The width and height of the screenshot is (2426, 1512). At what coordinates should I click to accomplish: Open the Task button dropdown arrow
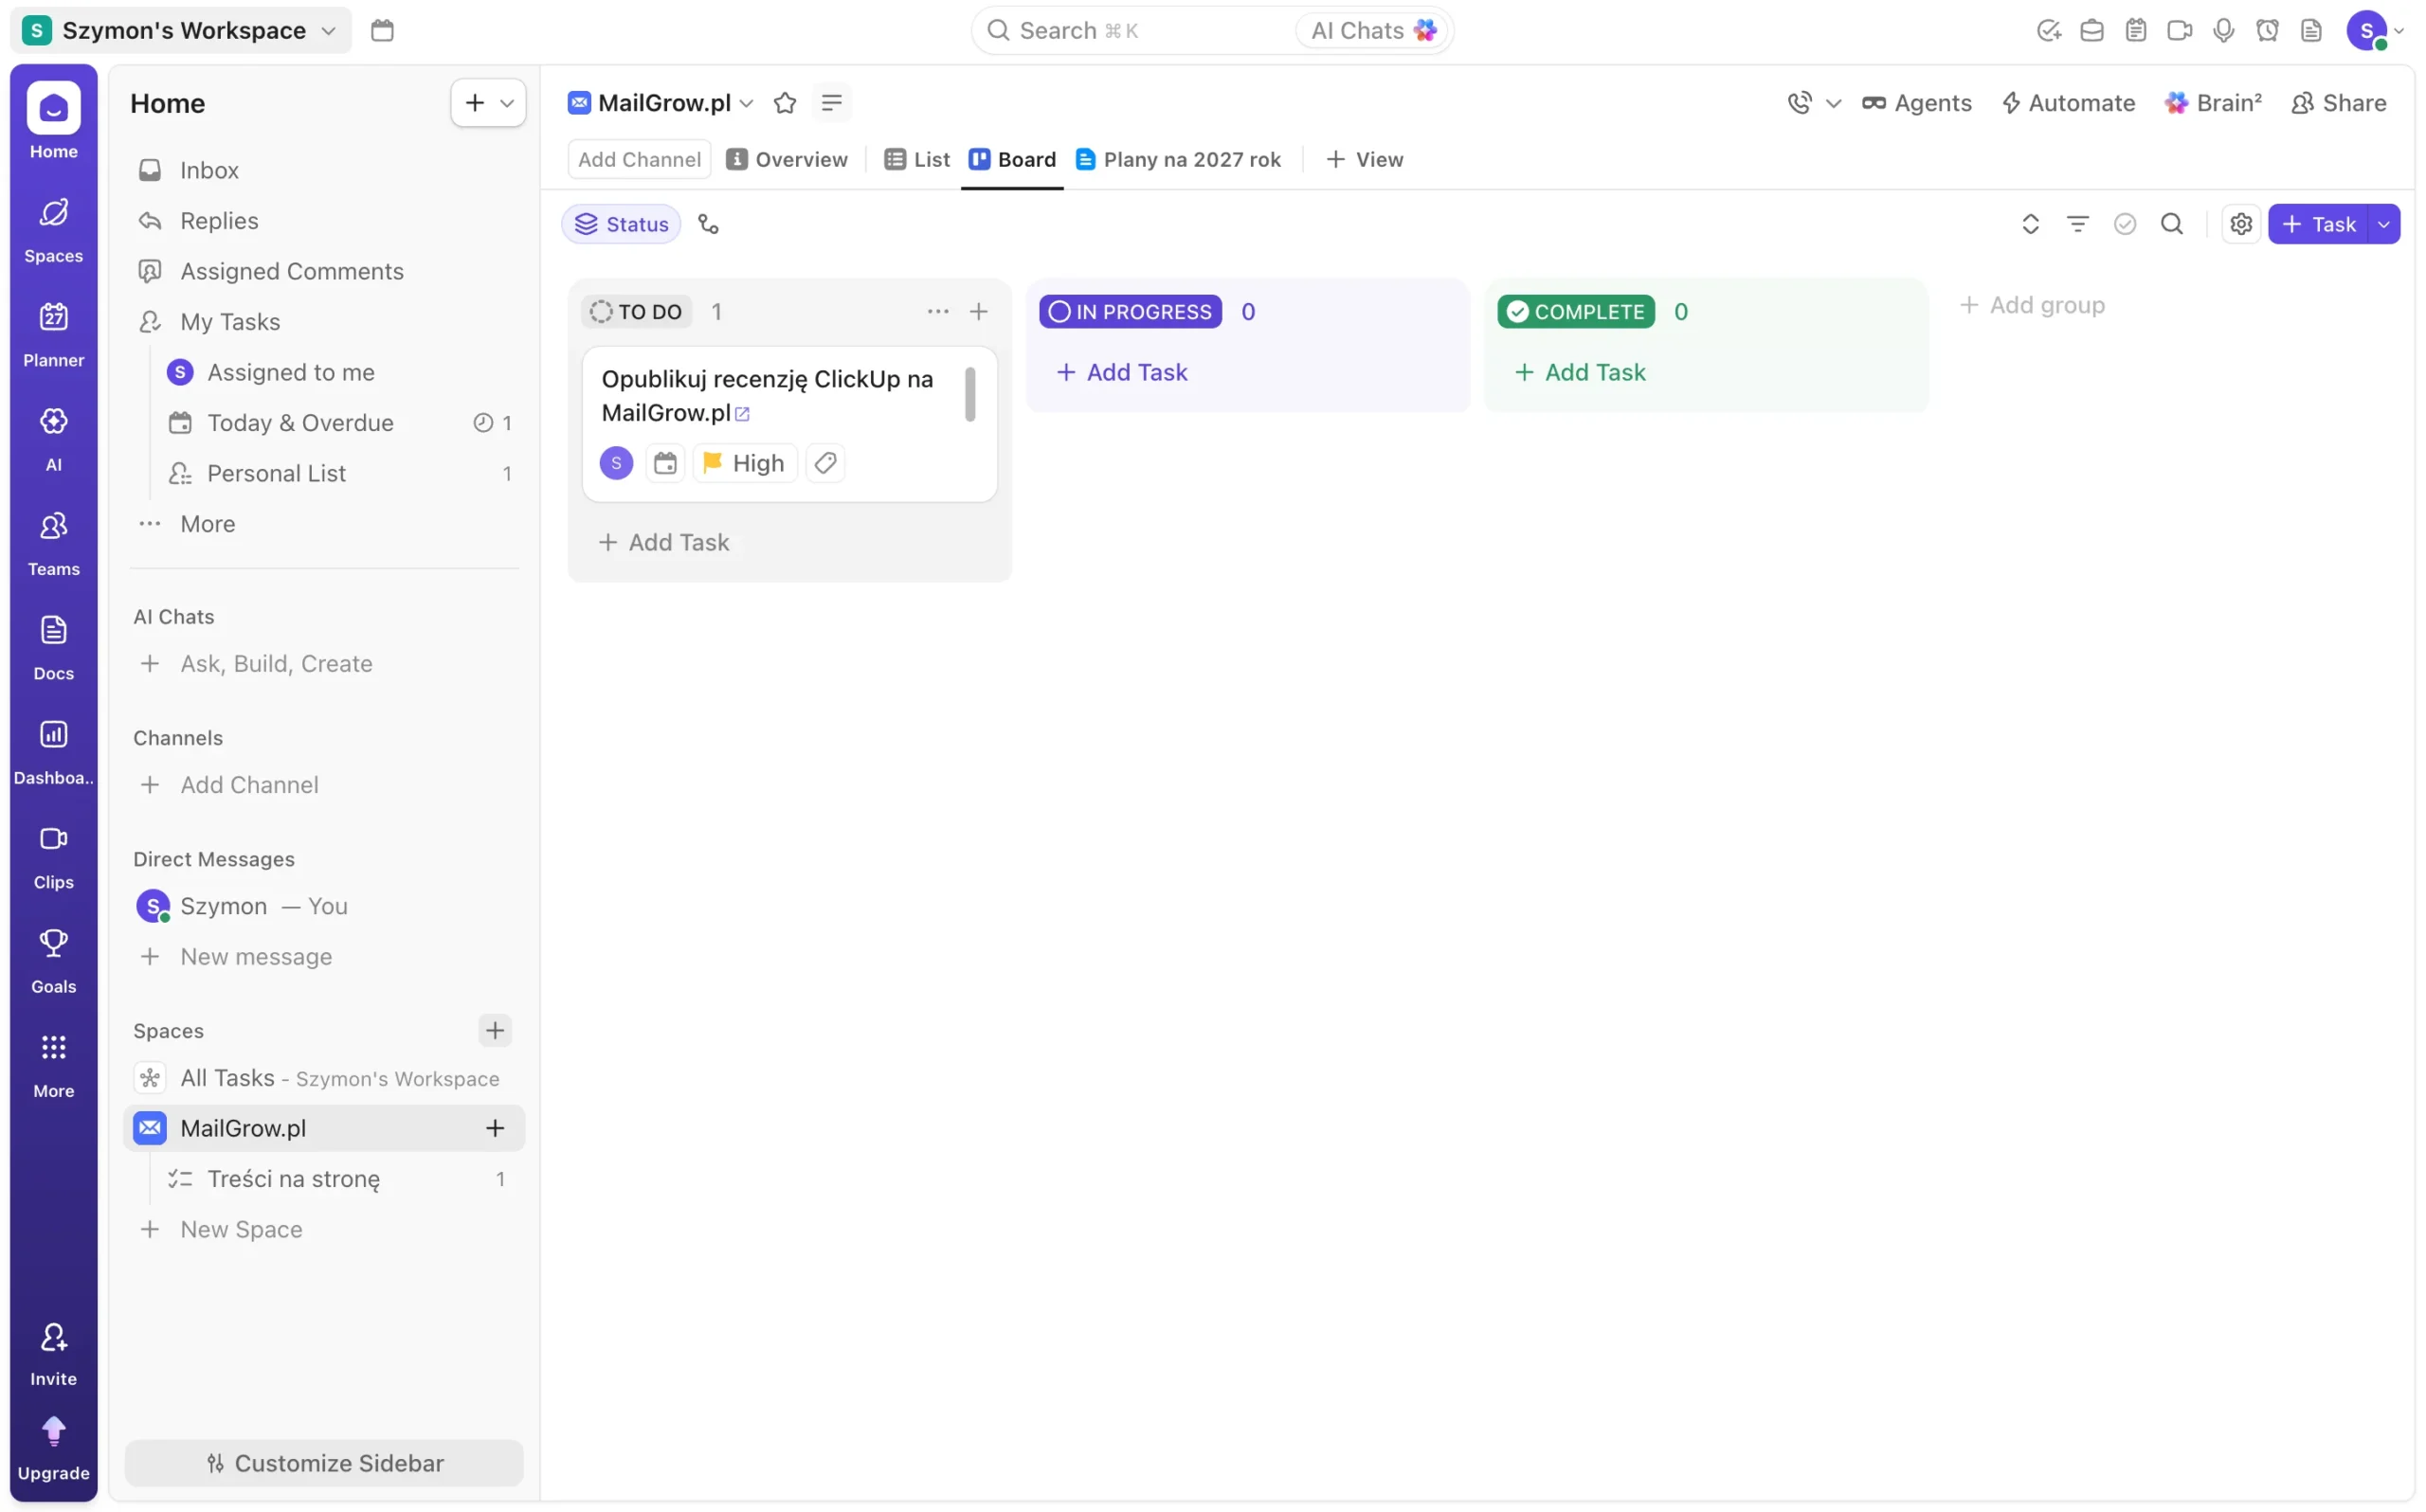[2384, 224]
